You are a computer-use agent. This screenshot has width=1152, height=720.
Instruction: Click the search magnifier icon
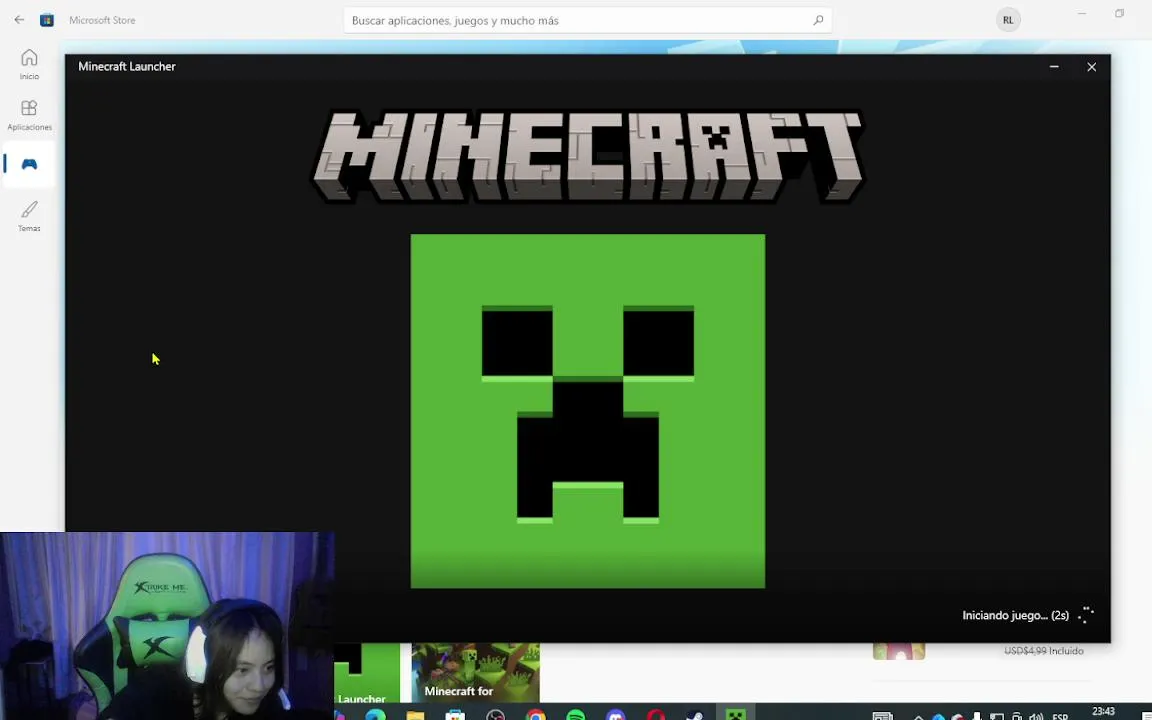click(x=818, y=21)
